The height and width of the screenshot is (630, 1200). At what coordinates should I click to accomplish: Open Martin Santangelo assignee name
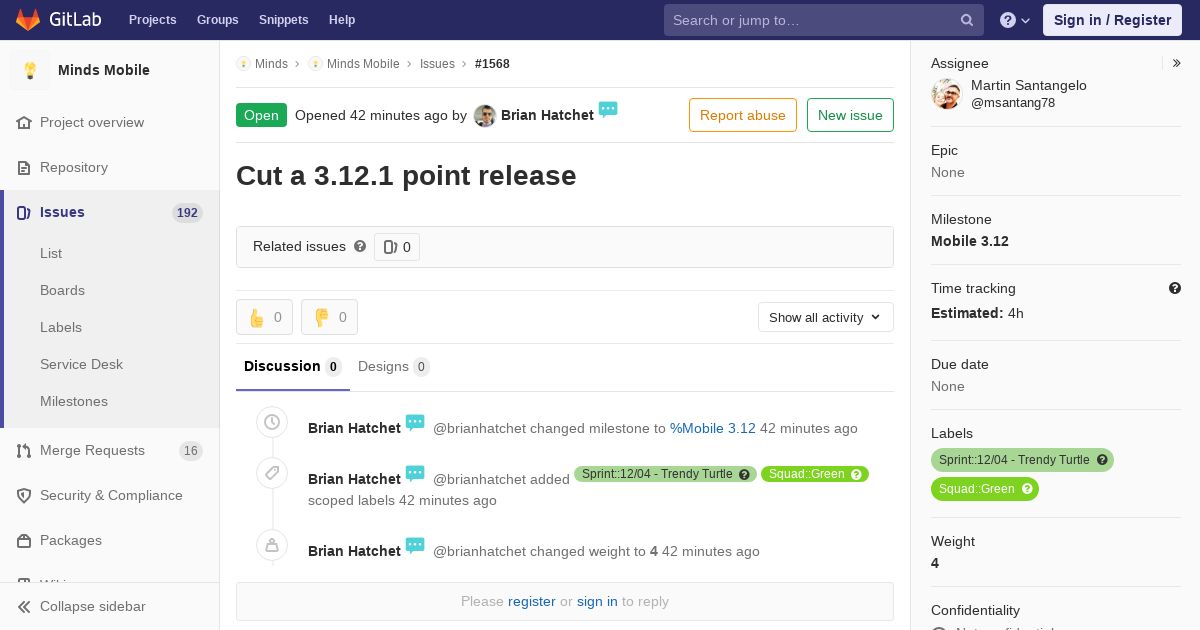pos(1029,85)
